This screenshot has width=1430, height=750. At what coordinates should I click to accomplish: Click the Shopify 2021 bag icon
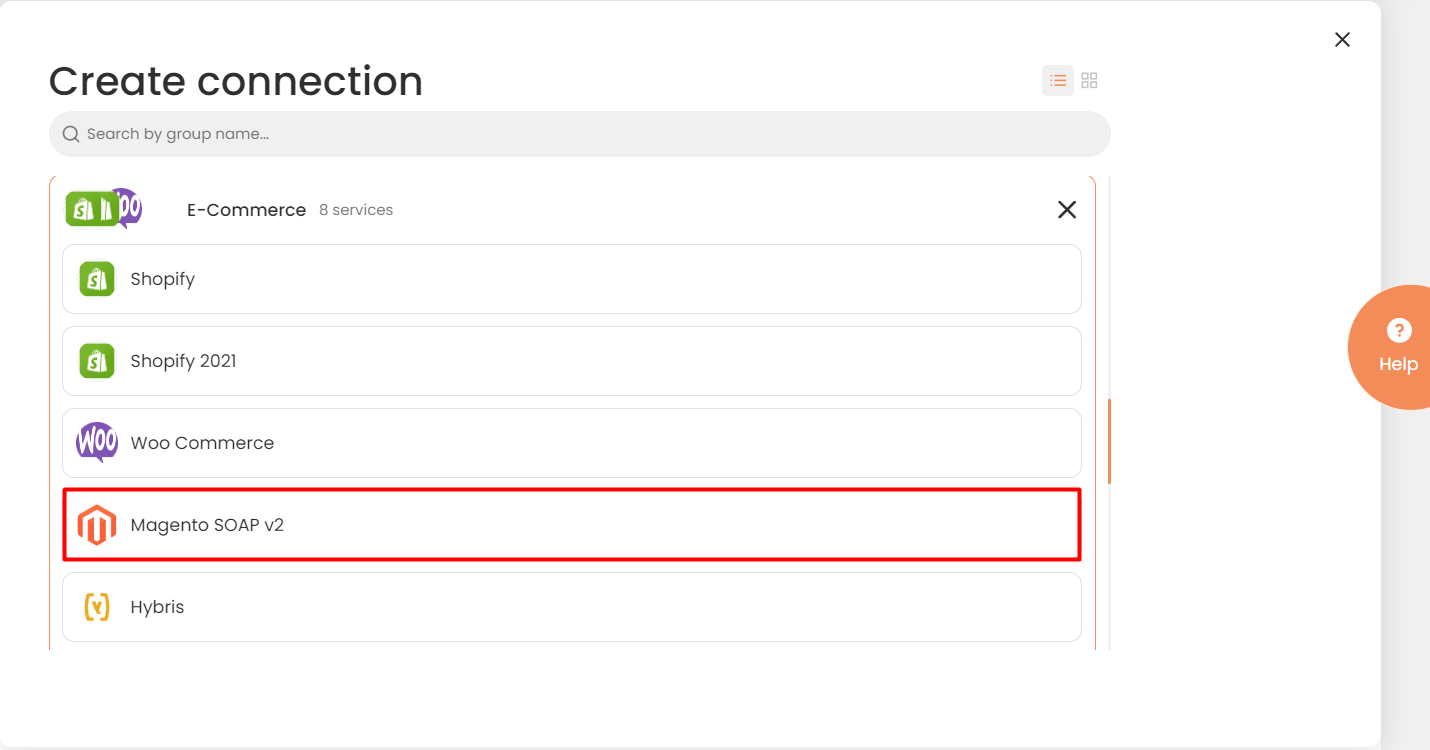97,361
